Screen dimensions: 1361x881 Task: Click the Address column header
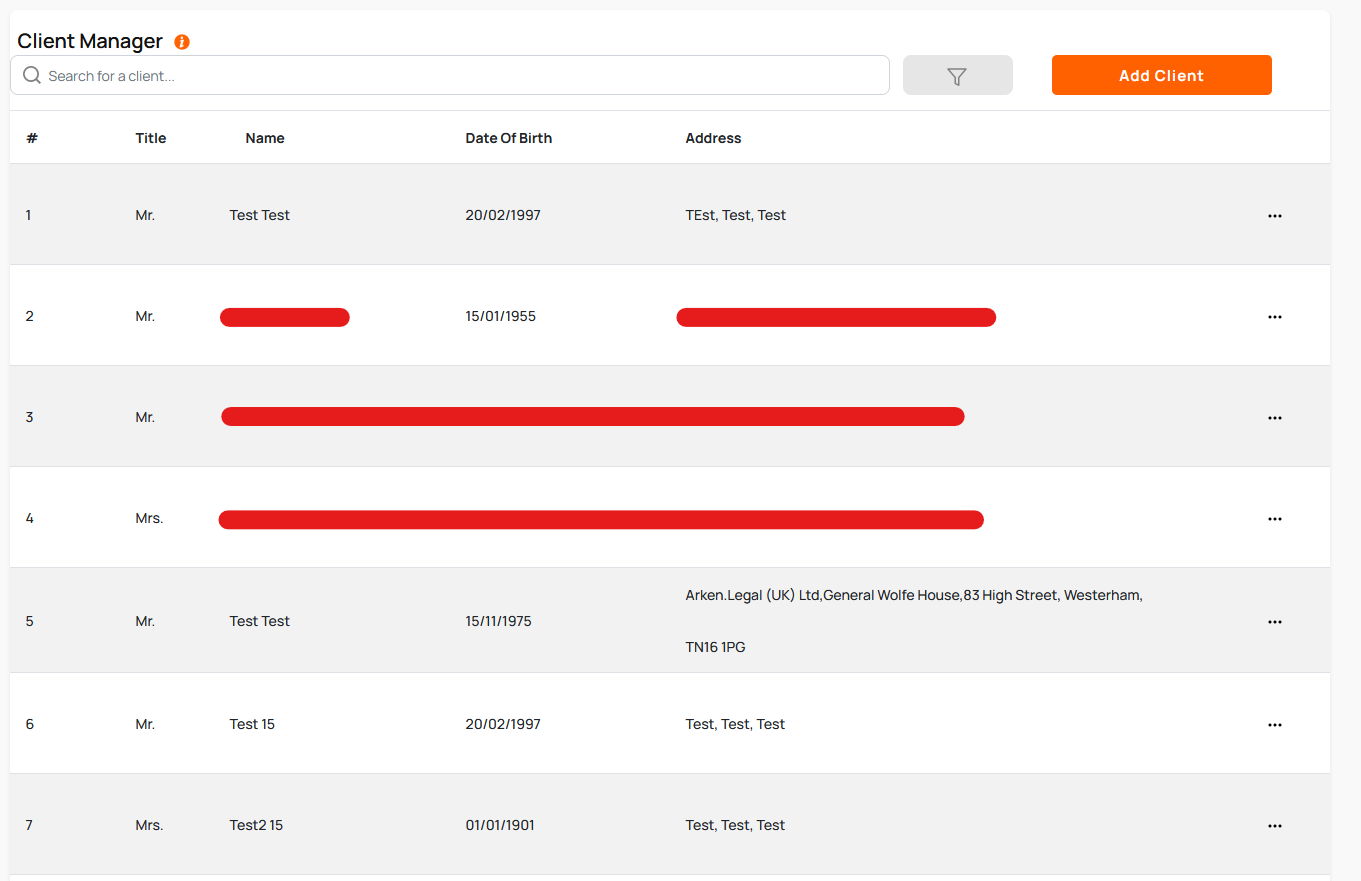point(713,138)
